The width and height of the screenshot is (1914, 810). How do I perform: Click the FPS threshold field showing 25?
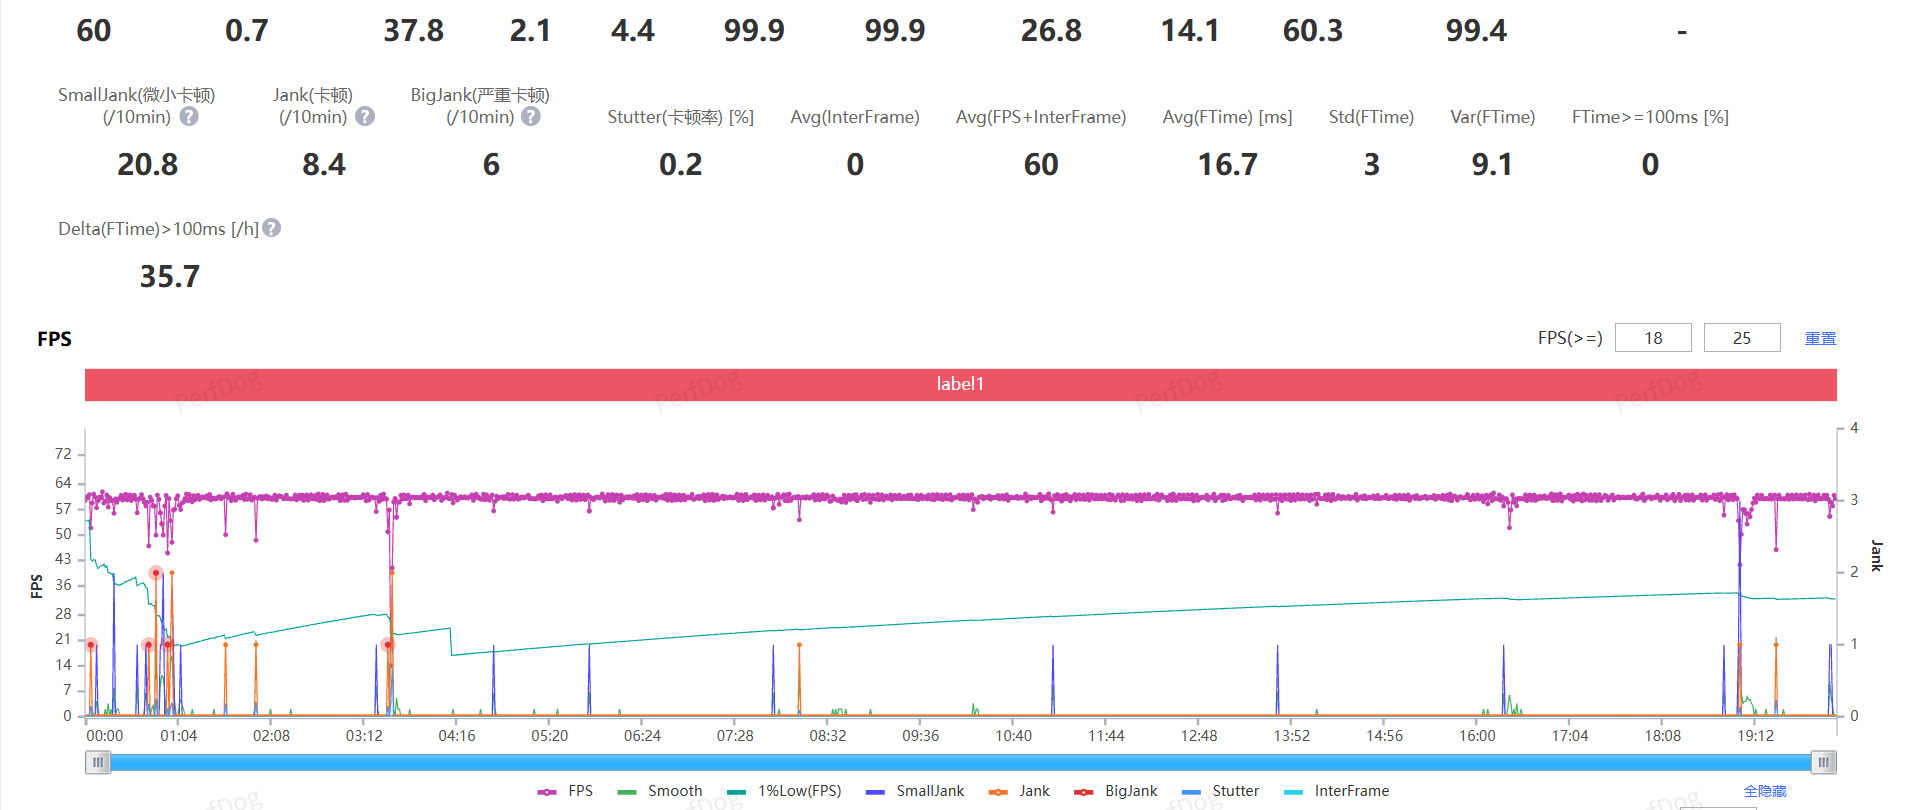[x=1741, y=338]
